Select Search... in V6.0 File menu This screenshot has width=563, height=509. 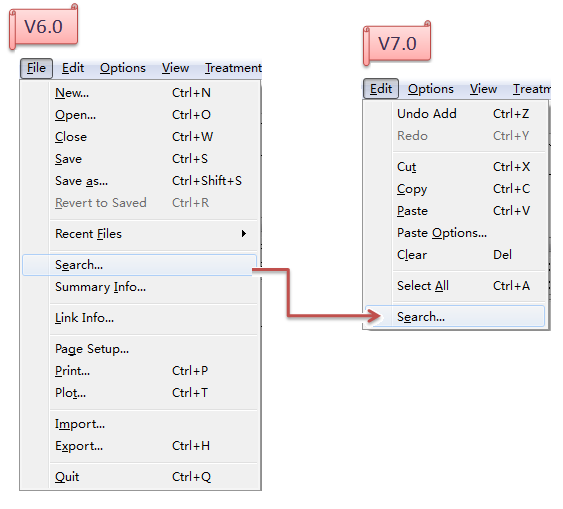pyautogui.click(x=140, y=265)
